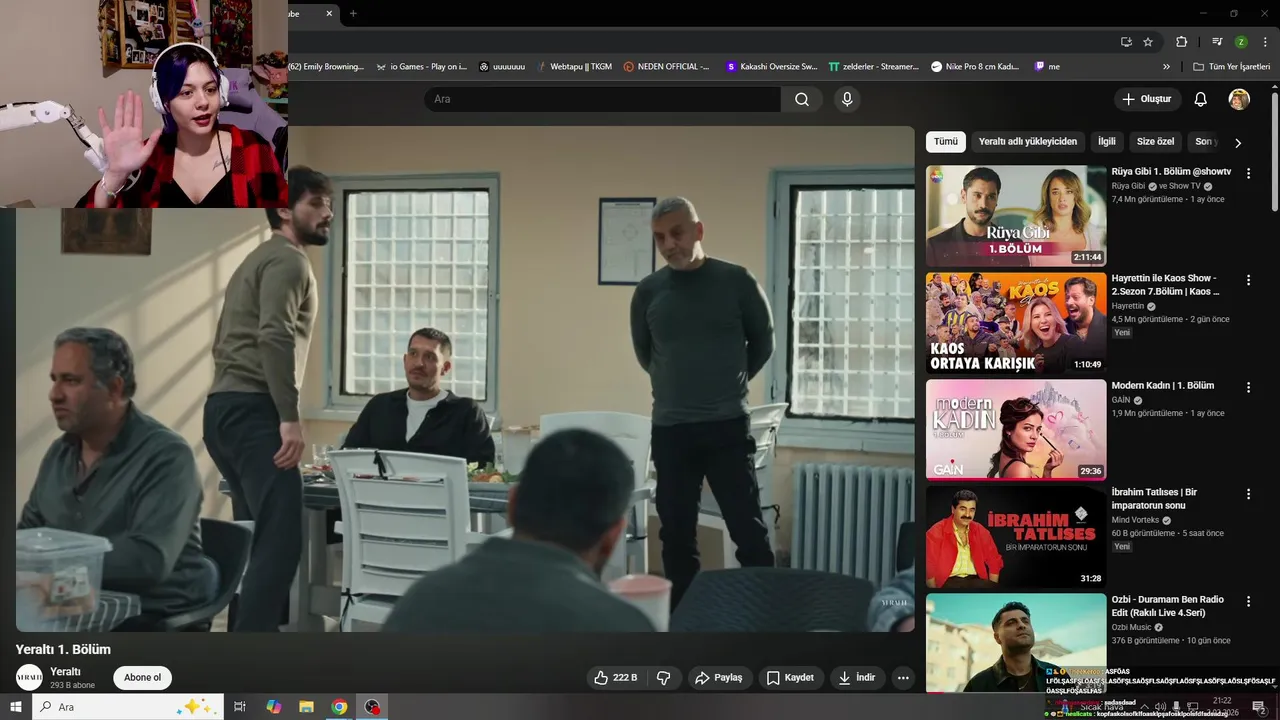The width and height of the screenshot is (1280, 720).
Task: Click the Modern Kadın | 1. Bölüm title
Action: (x=1162, y=386)
